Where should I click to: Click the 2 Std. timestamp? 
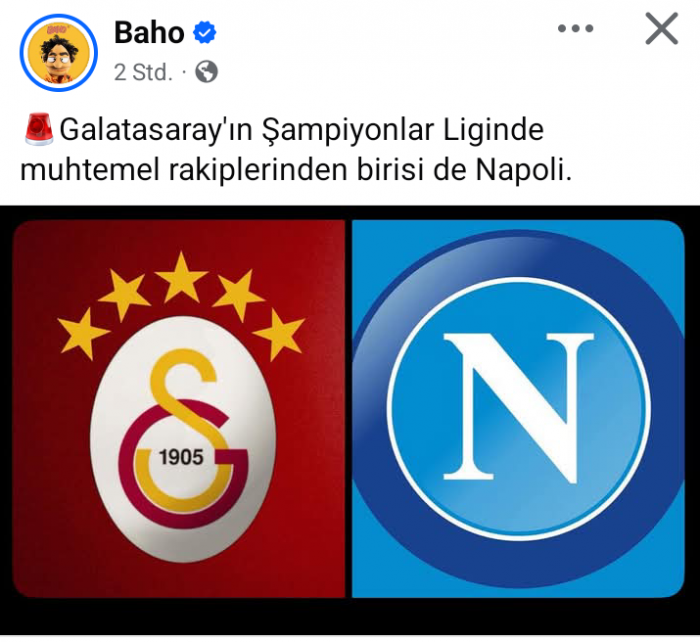(x=143, y=72)
